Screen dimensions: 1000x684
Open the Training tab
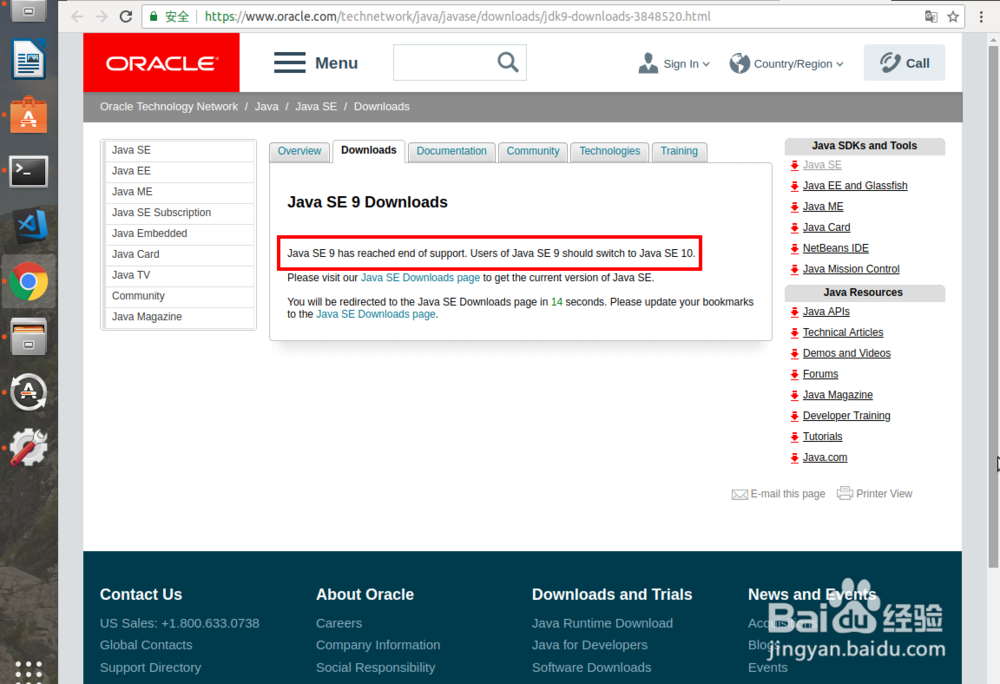(x=679, y=151)
